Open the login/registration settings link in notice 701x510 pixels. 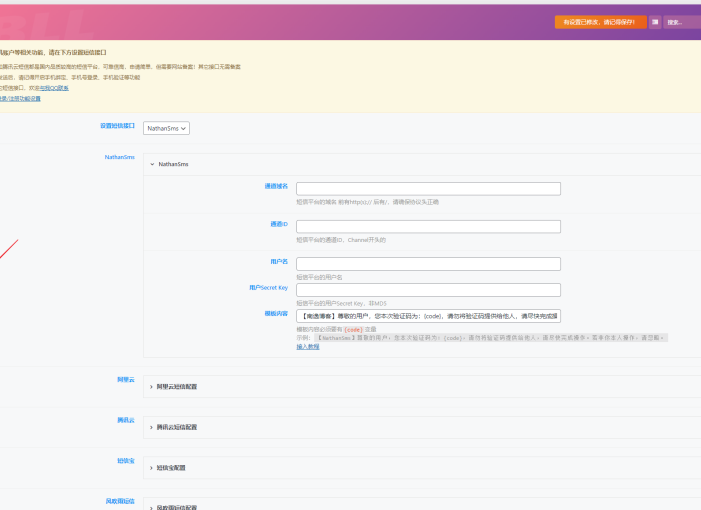20,99
